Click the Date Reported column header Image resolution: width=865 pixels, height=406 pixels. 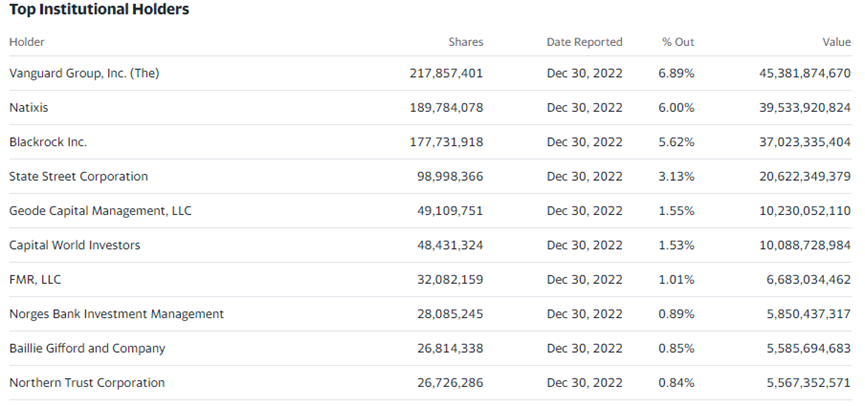coord(584,42)
